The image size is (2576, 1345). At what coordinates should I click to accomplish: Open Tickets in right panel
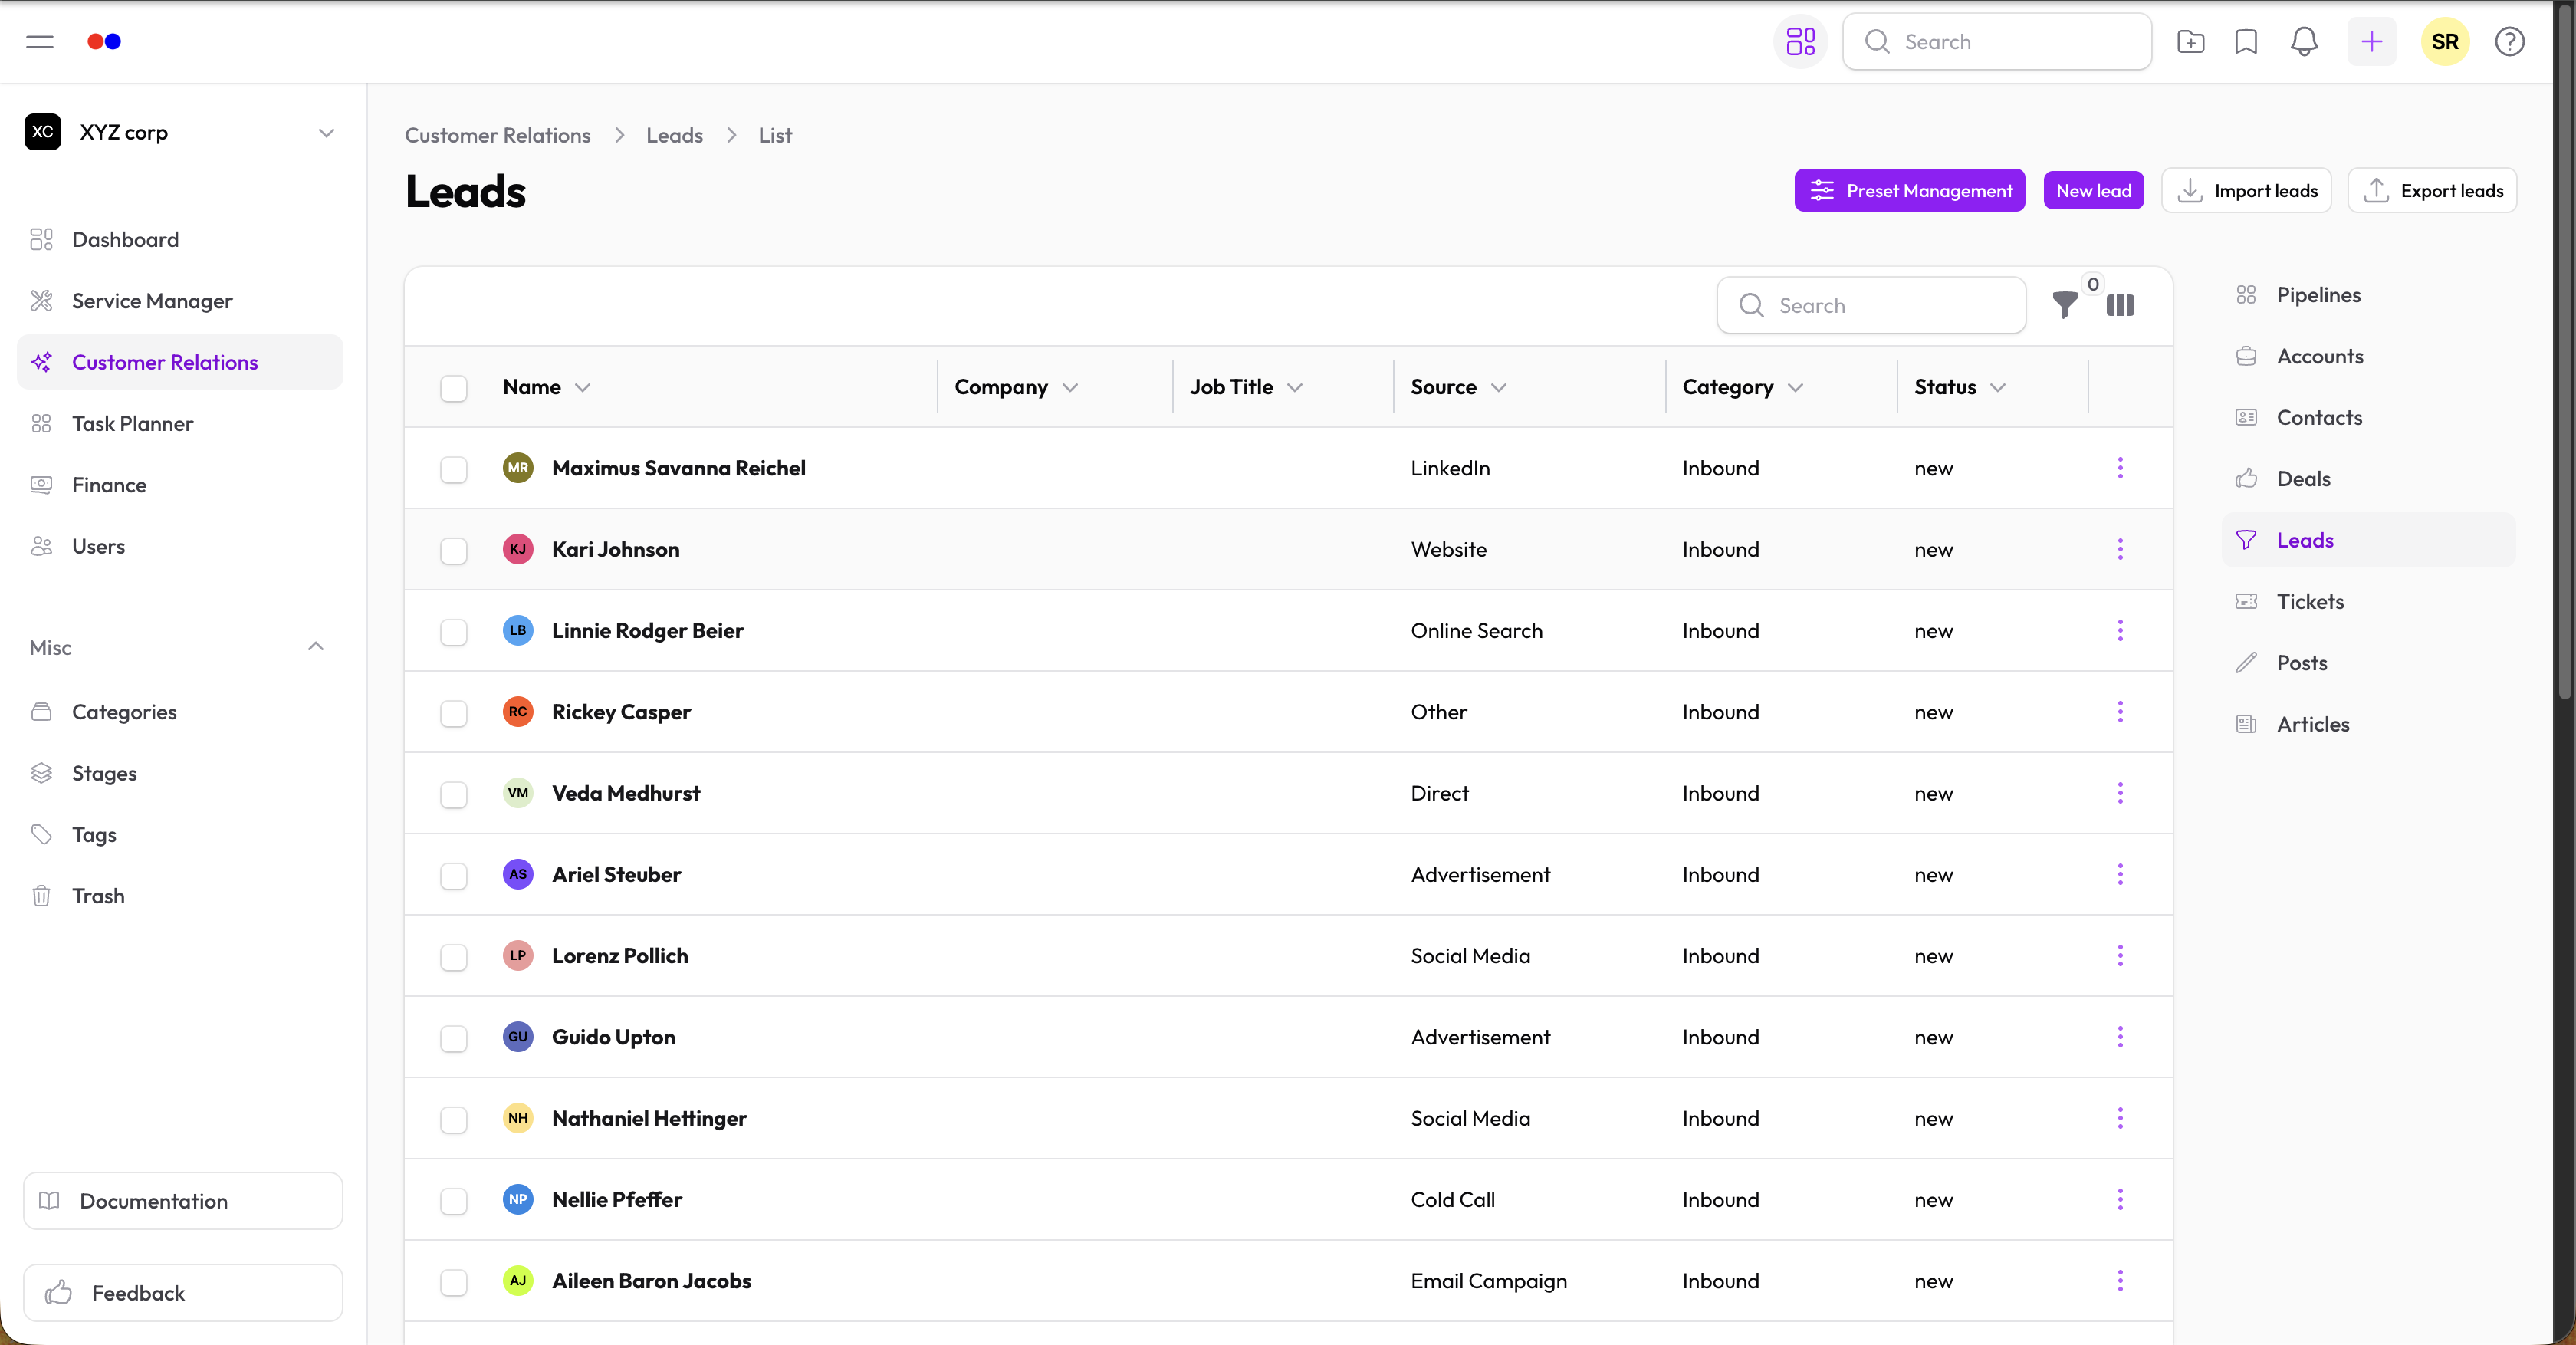(2368, 602)
